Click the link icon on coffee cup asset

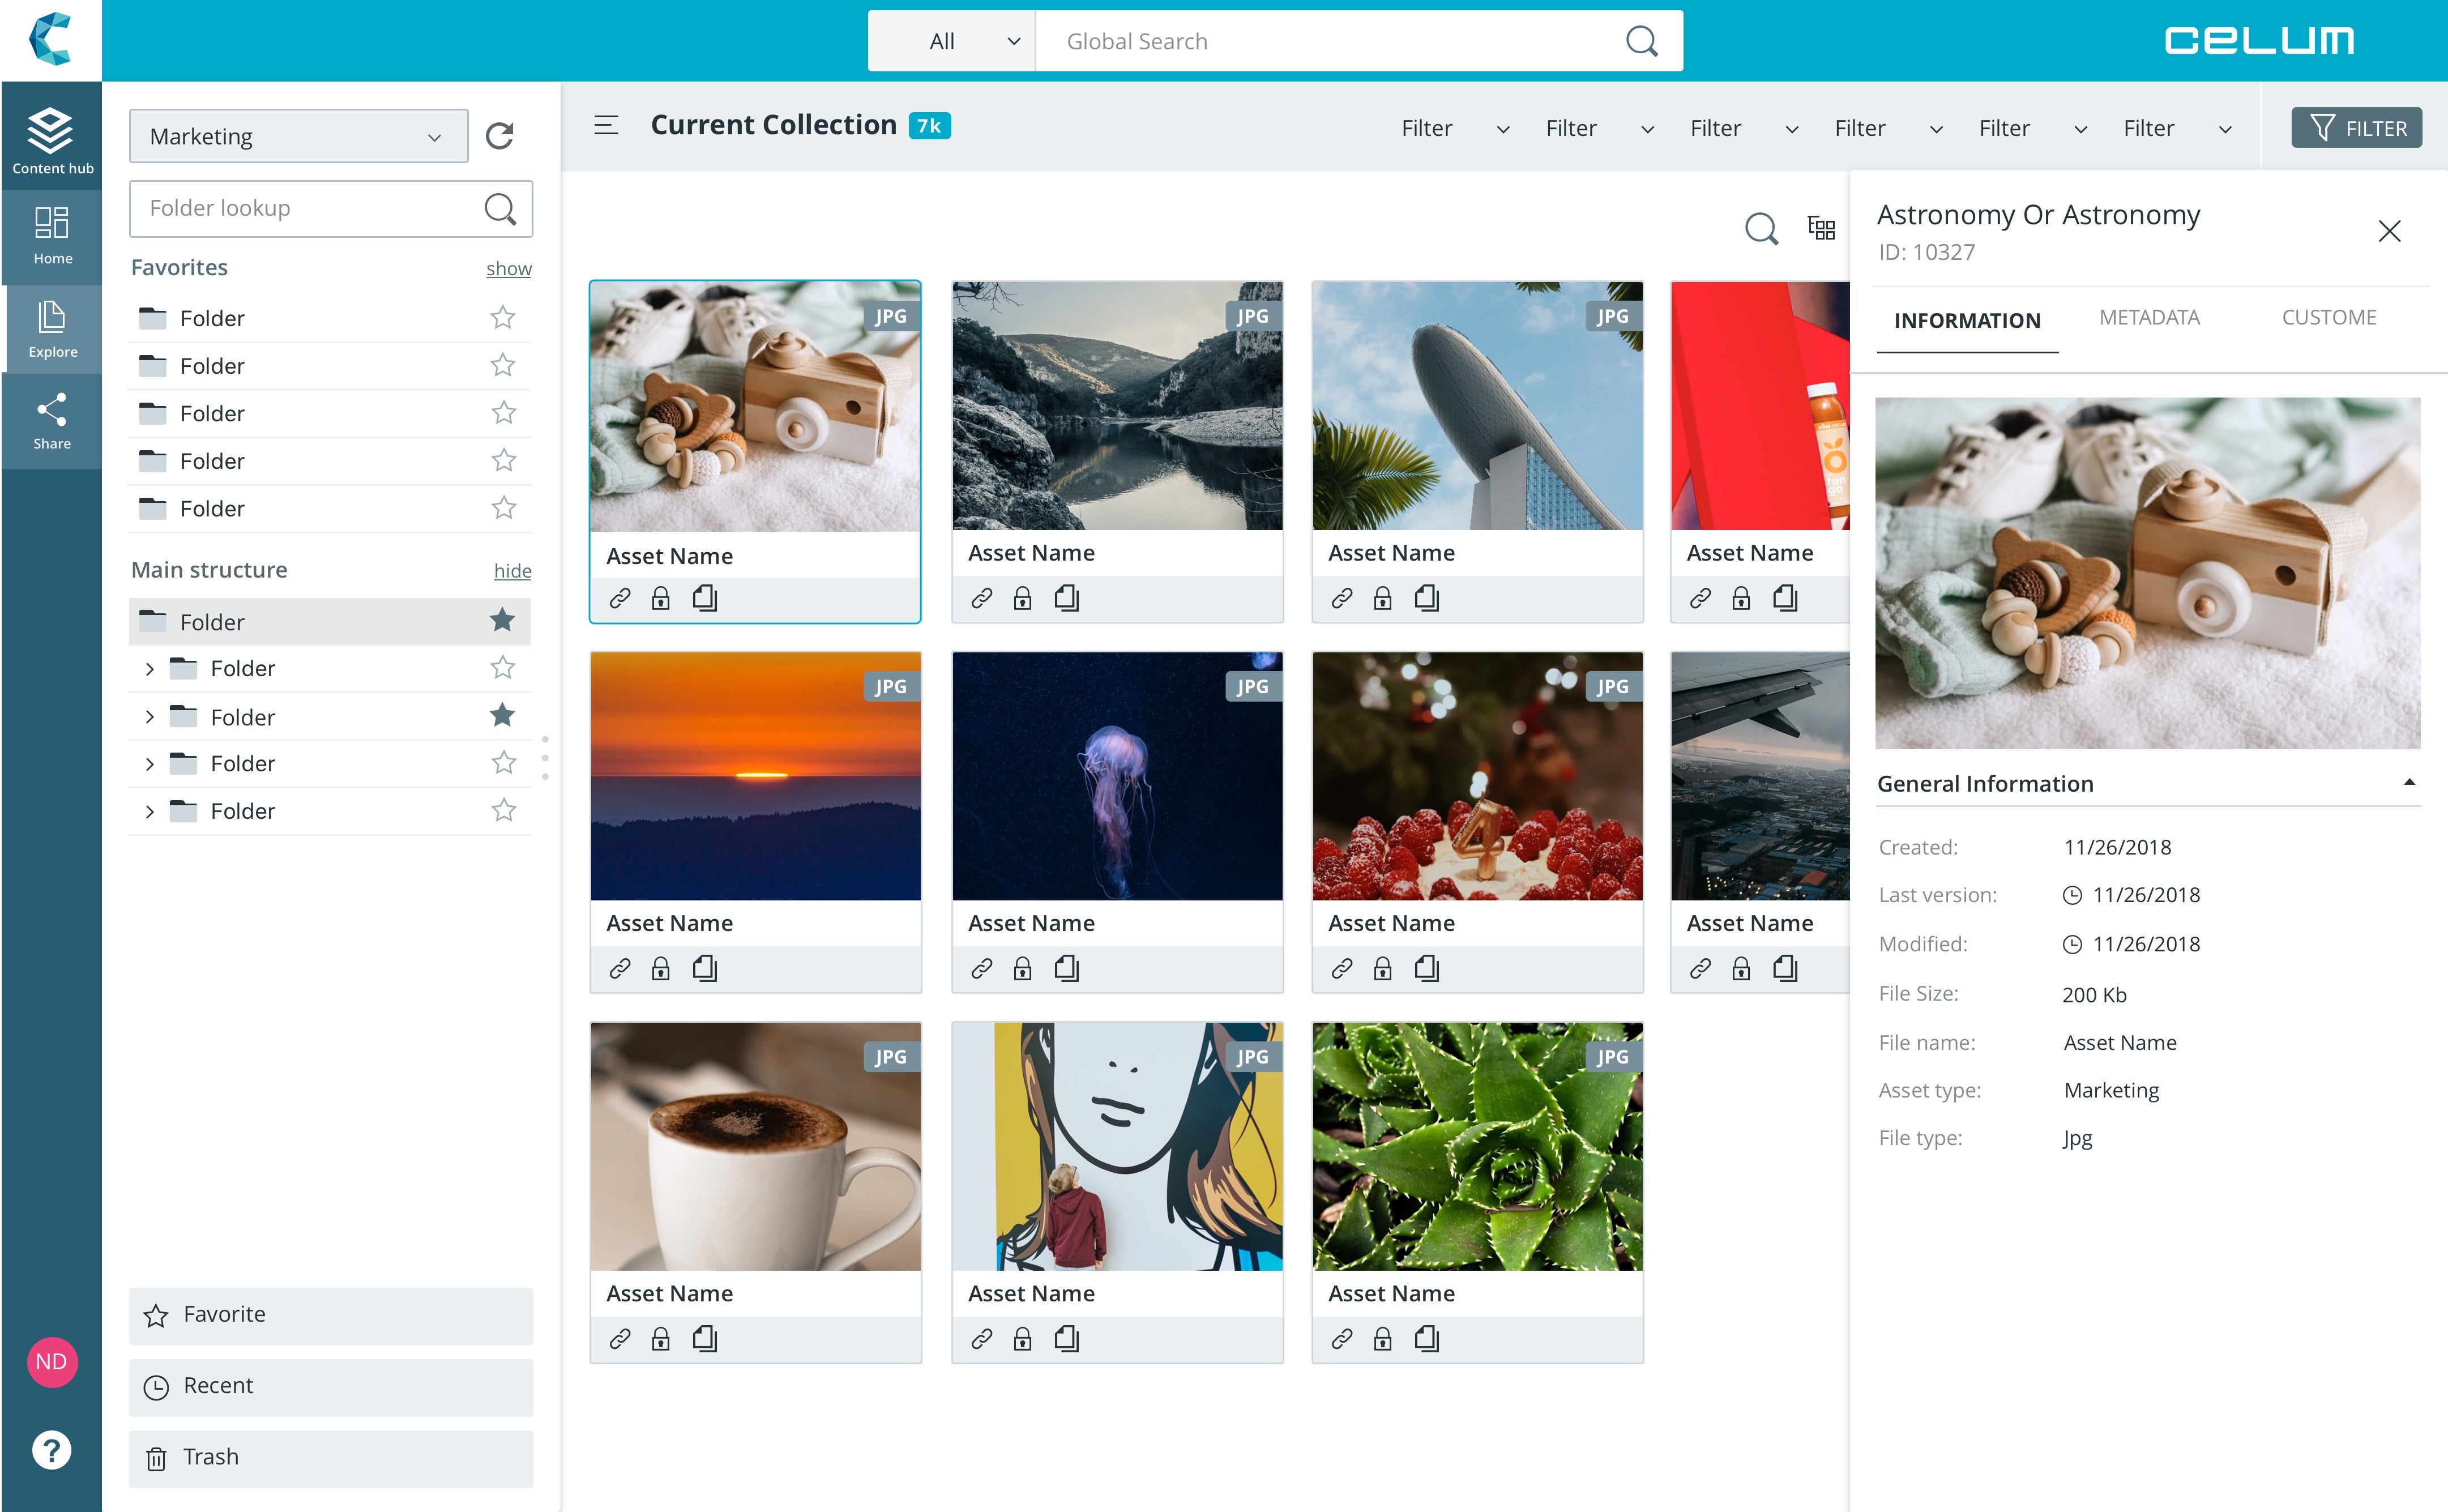620,1338
